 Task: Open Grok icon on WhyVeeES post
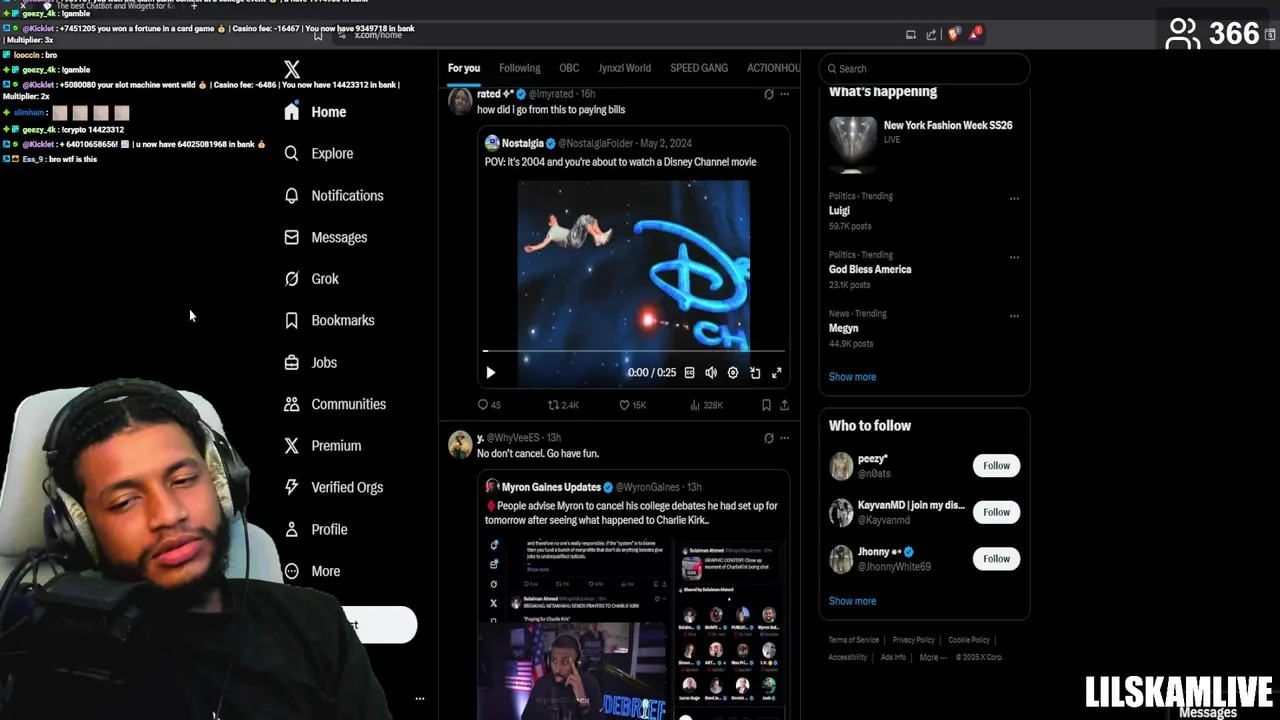click(x=768, y=438)
